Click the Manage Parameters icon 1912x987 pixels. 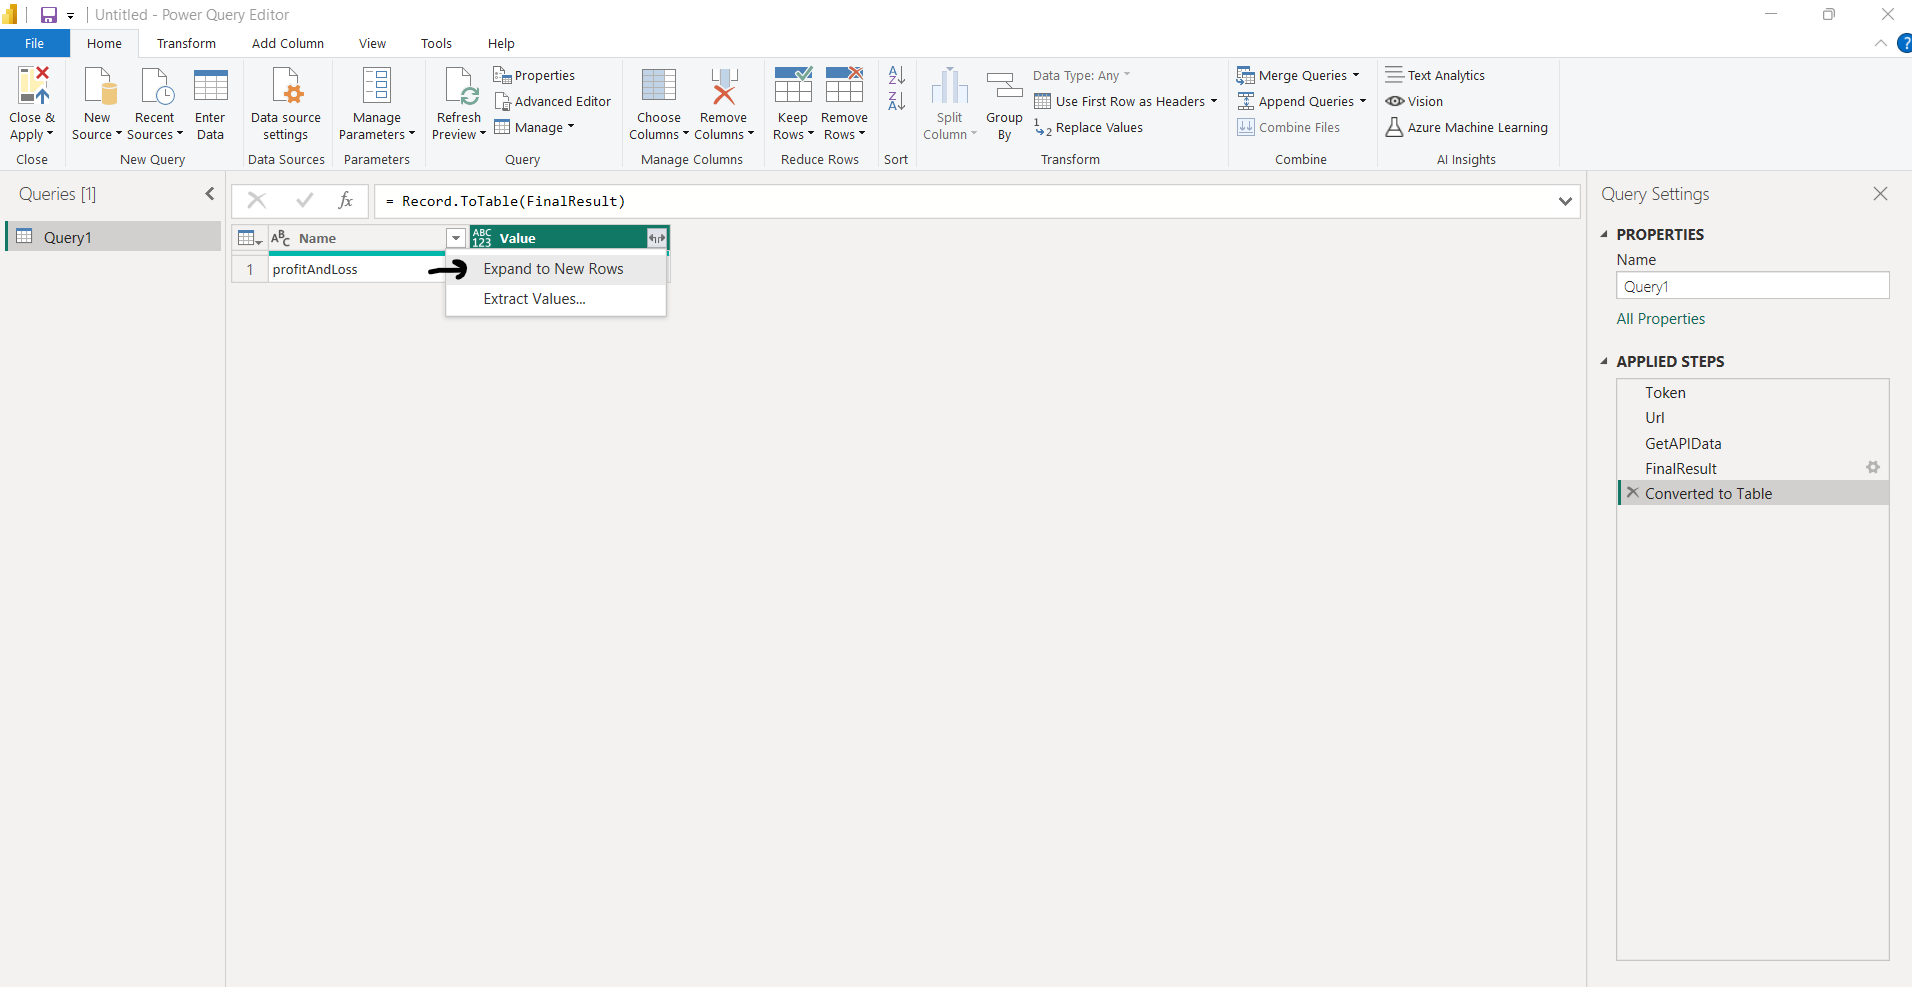tap(377, 86)
